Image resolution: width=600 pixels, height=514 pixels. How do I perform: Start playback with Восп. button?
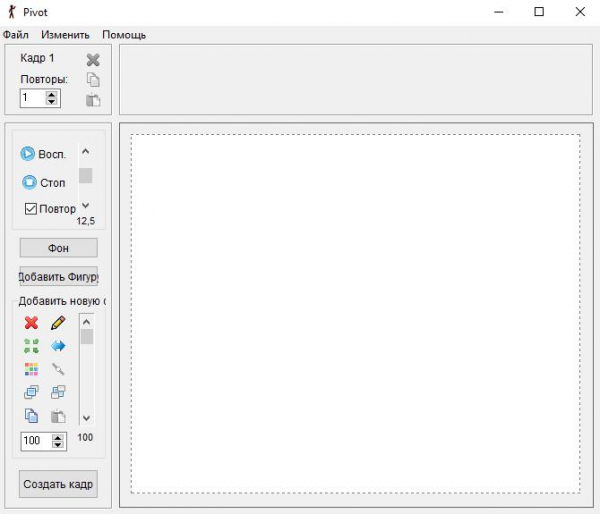43,154
